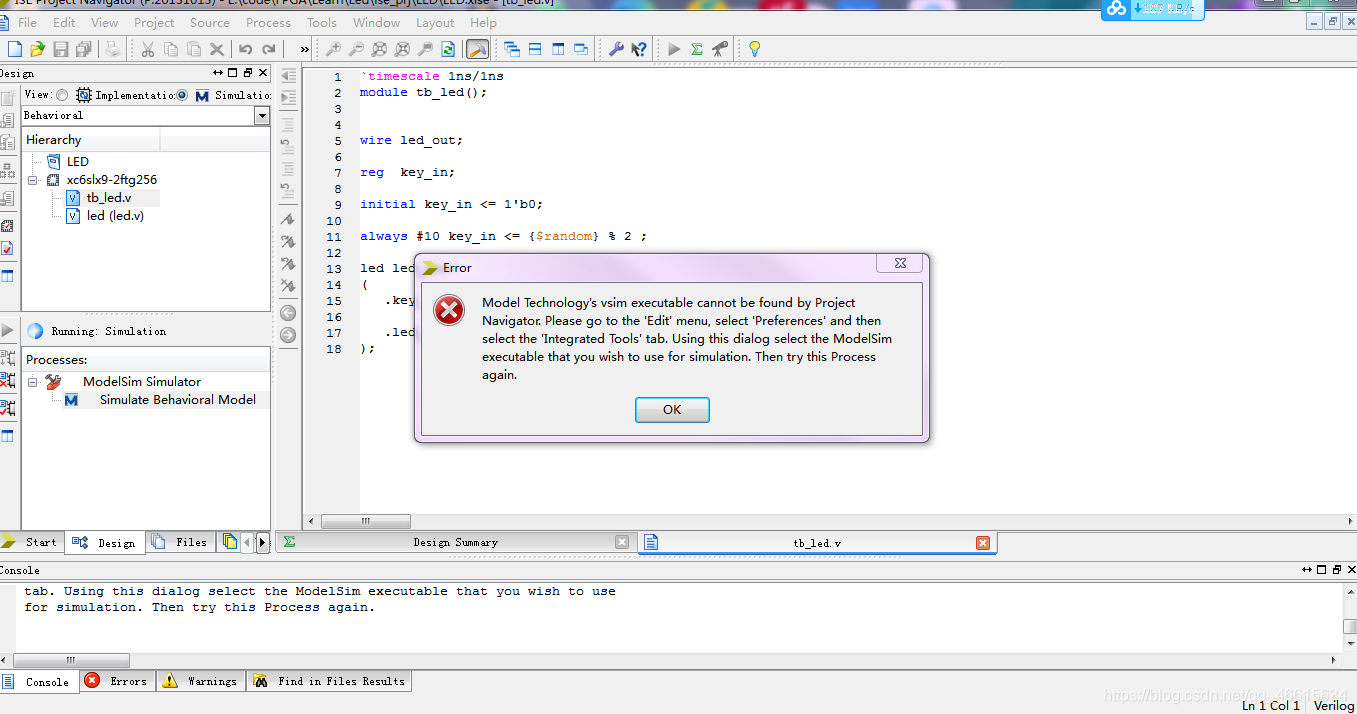Click the green sigma toolbar icon
This screenshot has width=1357, height=714.
(697, 49)
